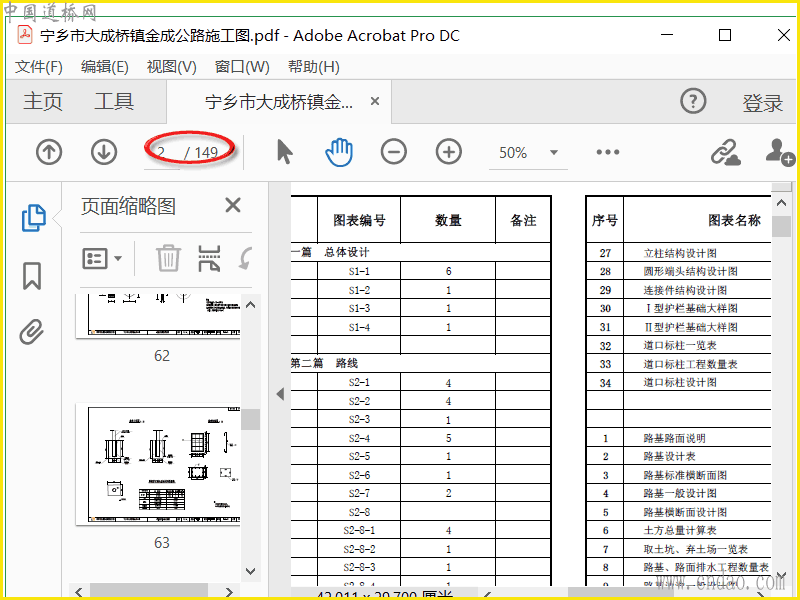The width and height of the screenshot is (800, 600).
Task: Zoom in with the plus icon
Action: coord(449,152)
